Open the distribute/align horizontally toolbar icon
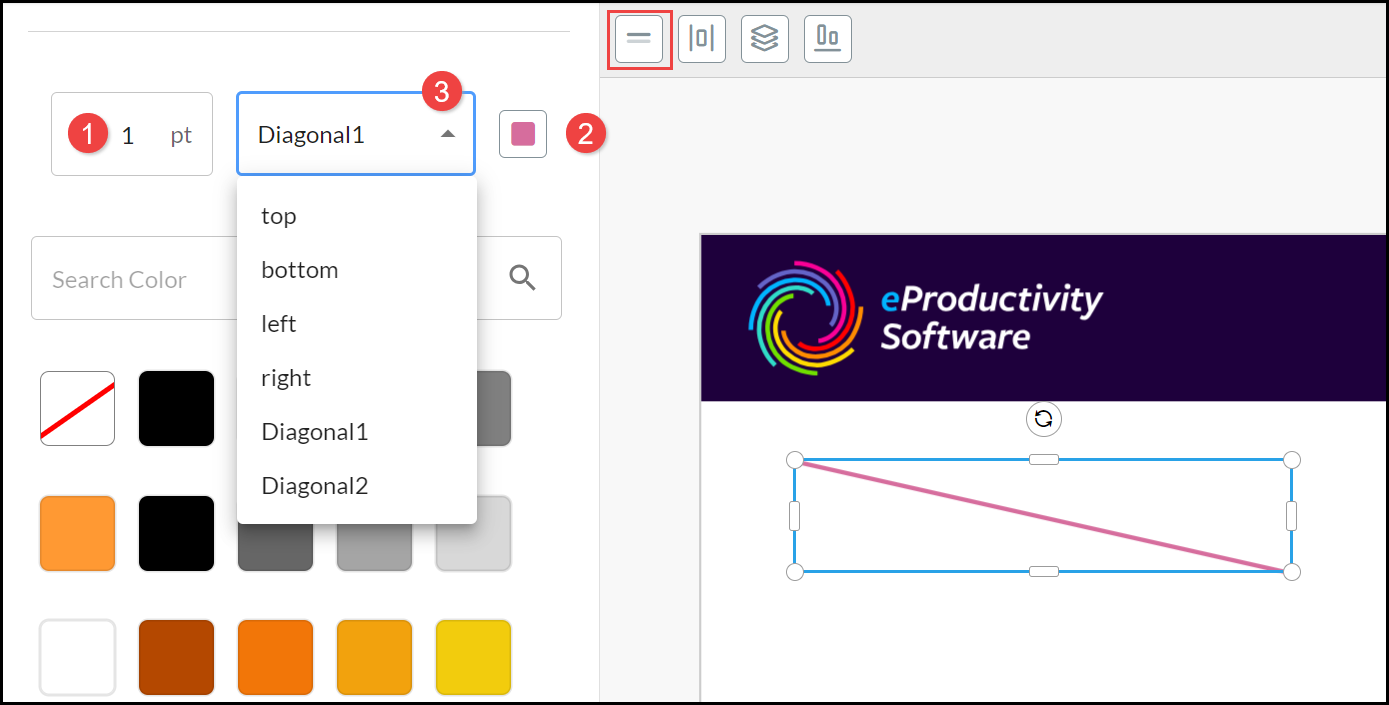The width and height of the screenshot is (1389, 705). (702, 39)
